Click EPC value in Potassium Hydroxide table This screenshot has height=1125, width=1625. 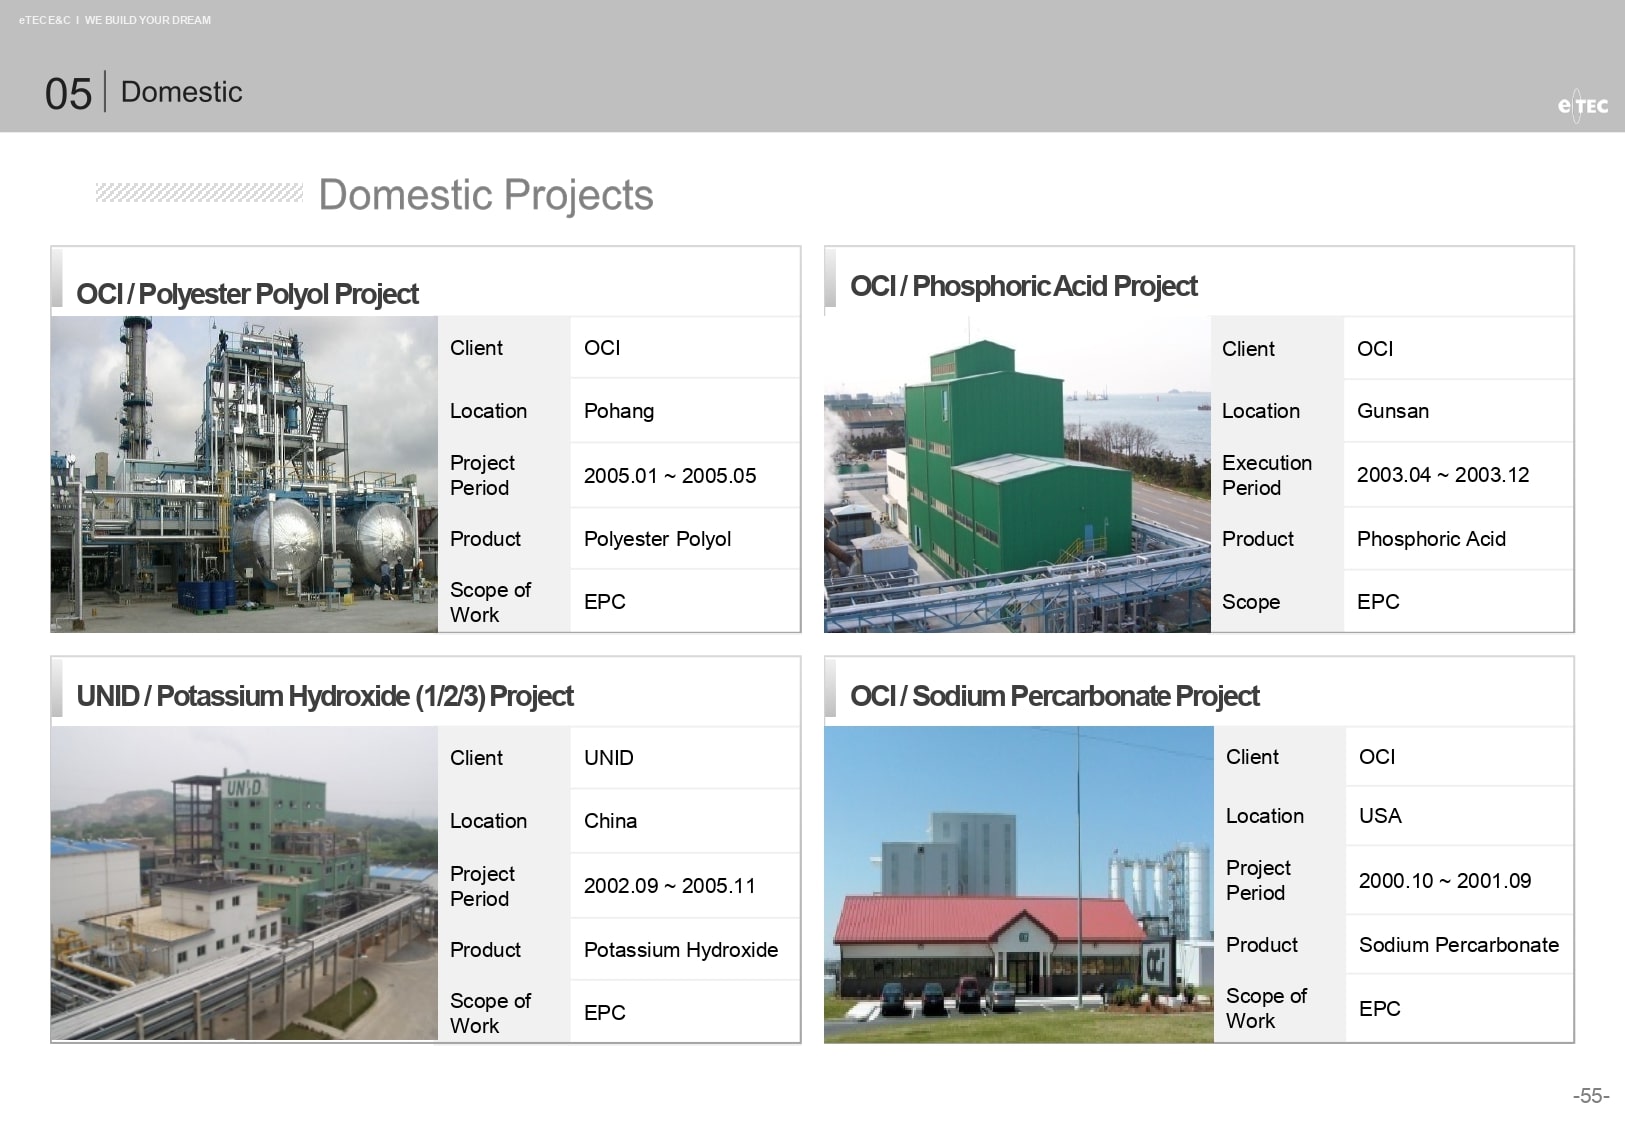tap(605, 1013)
